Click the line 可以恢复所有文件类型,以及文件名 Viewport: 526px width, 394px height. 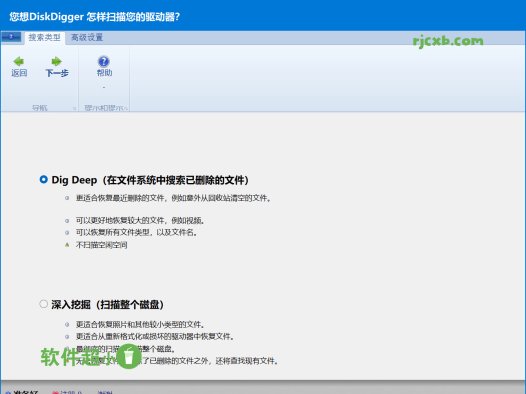pos(136,232)
